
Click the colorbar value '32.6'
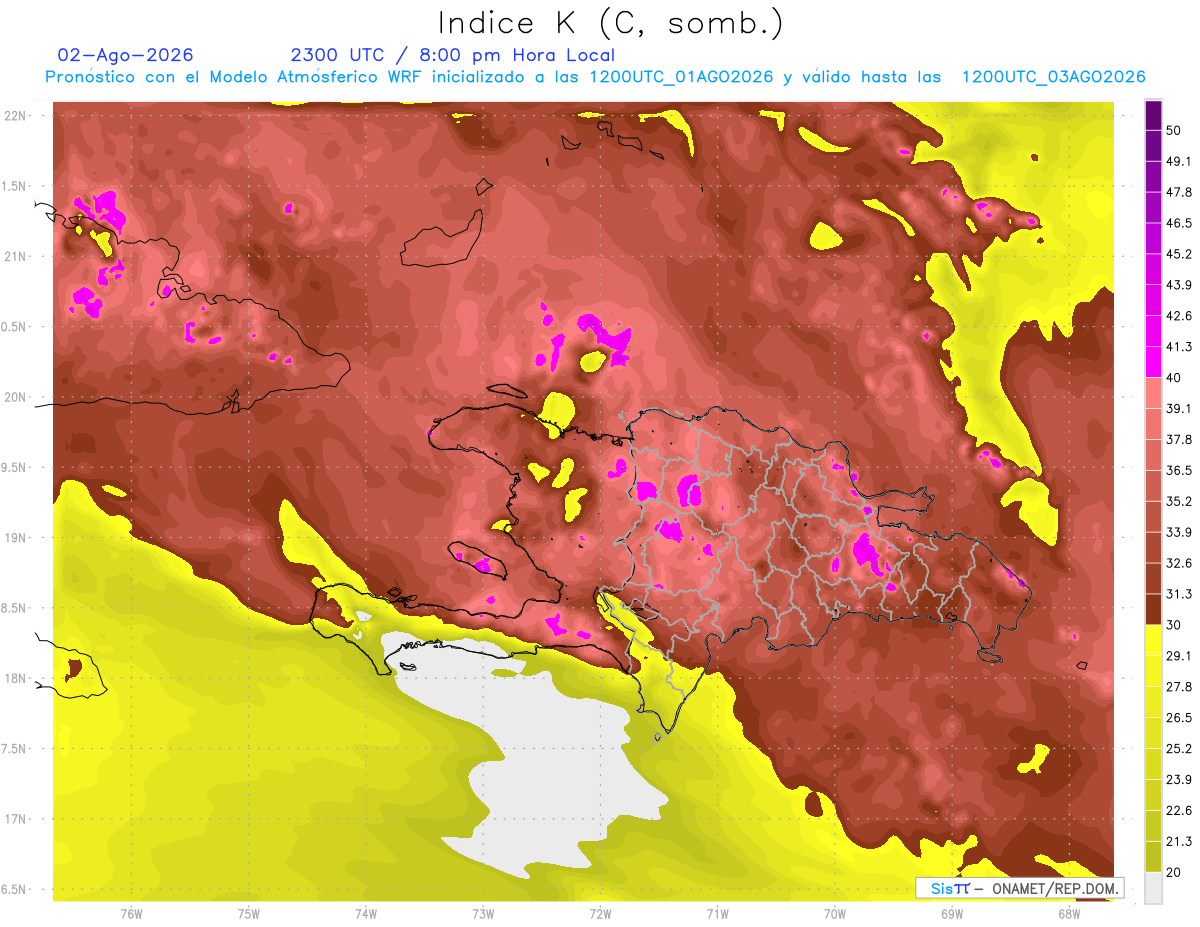1178,563
